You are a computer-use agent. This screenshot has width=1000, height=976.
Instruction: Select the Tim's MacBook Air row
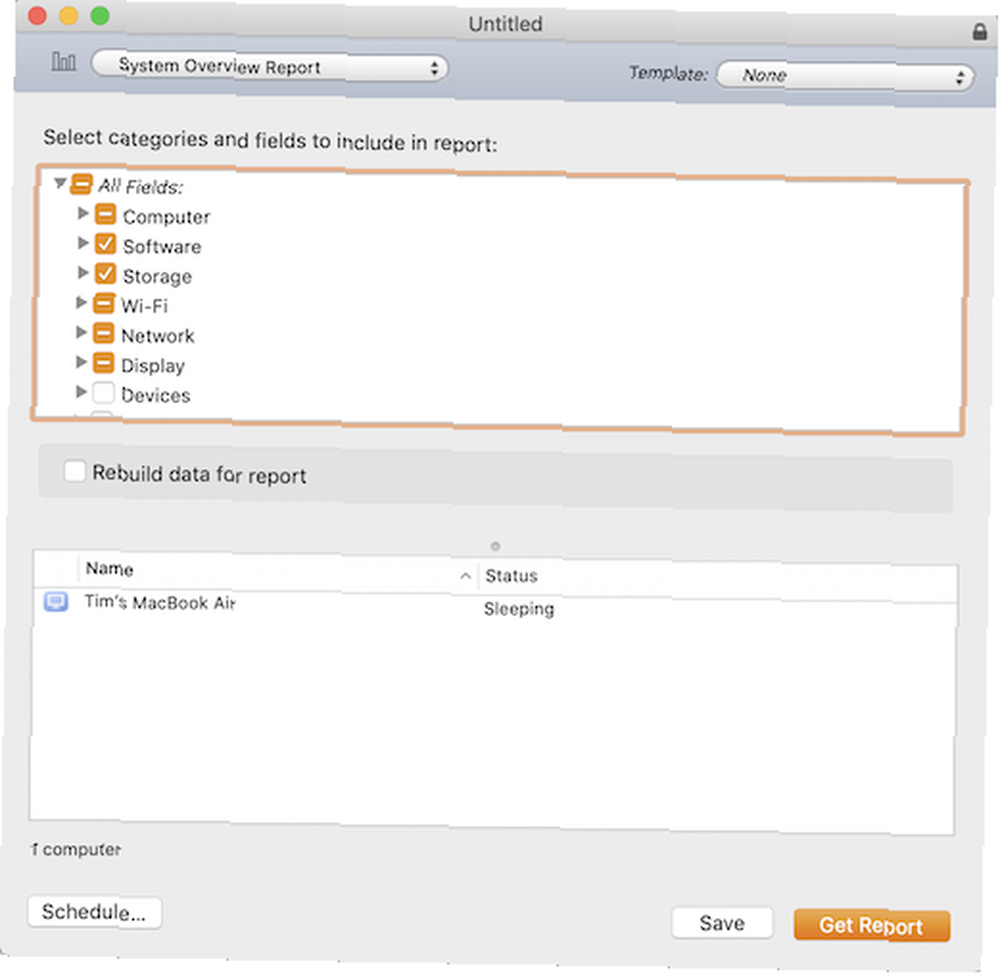(x=495, y=605)
